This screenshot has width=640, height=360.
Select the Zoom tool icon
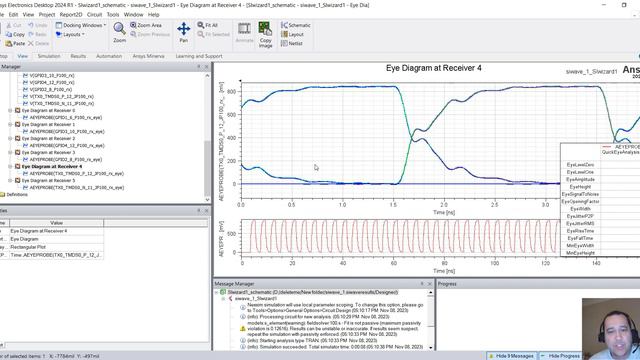[x=119, y=29]
